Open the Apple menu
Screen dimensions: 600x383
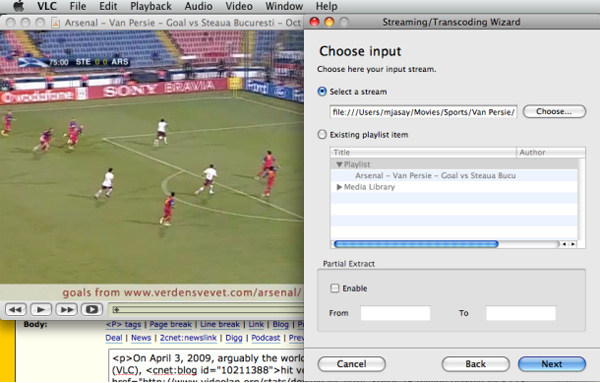(x=19, y=6)
